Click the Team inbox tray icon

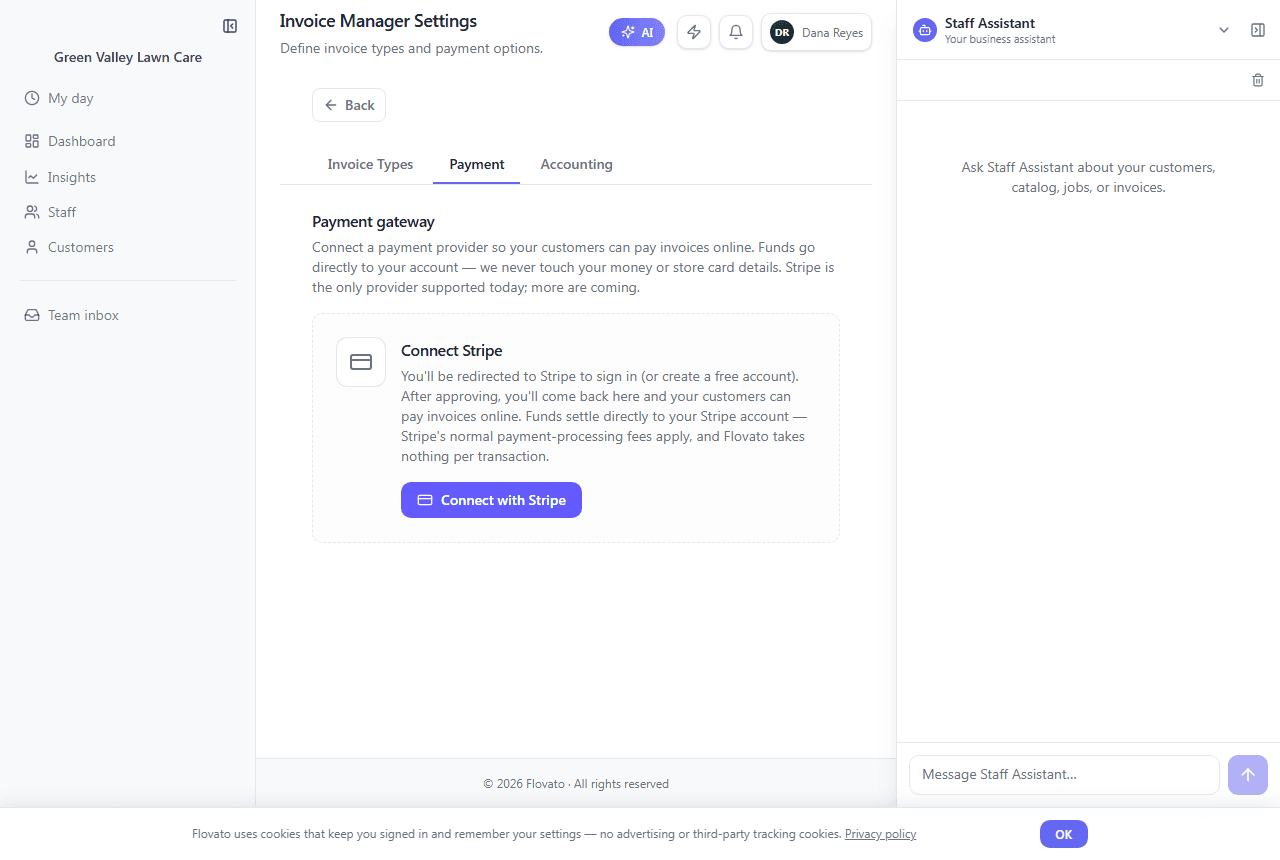(x=32, y=315)
